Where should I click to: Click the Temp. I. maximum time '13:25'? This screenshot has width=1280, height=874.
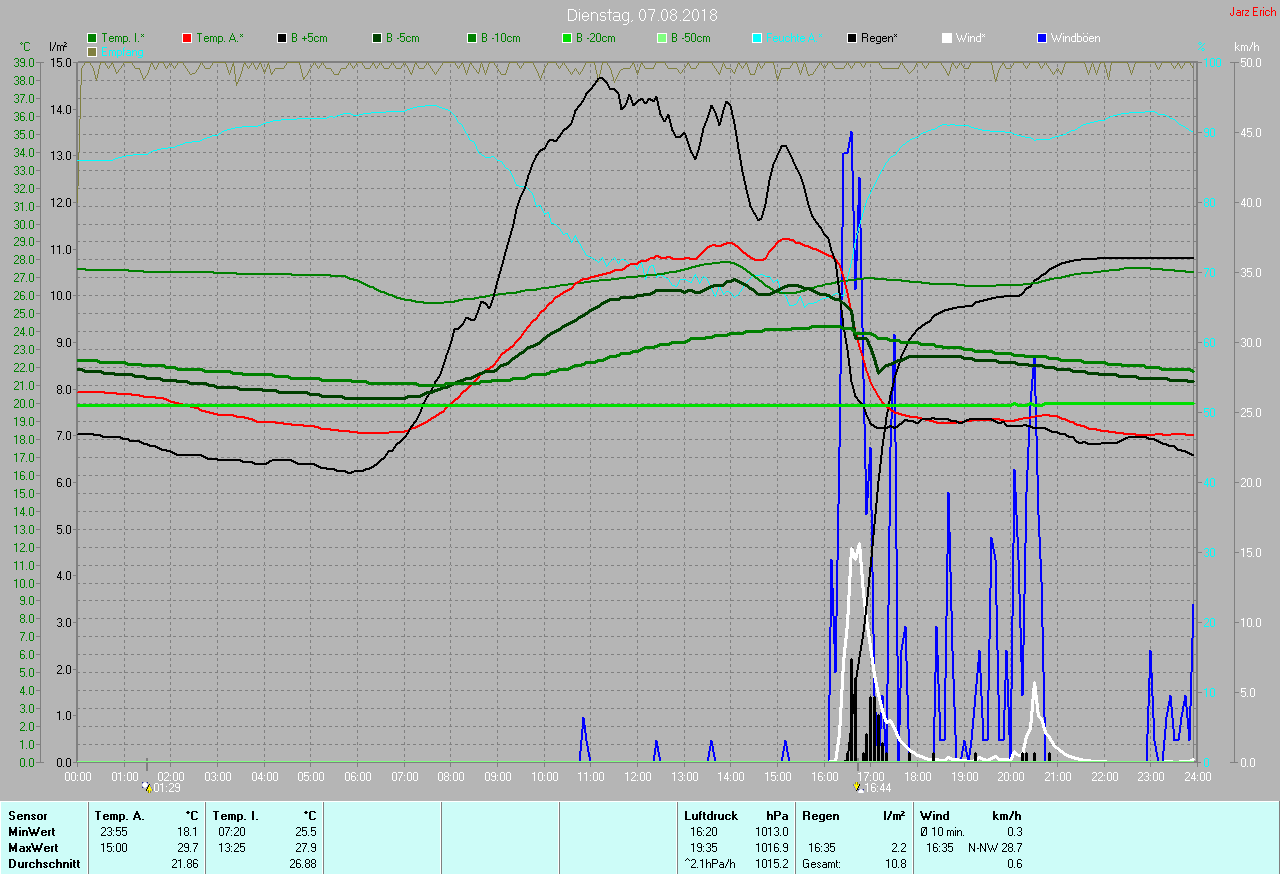pos(233,848)
